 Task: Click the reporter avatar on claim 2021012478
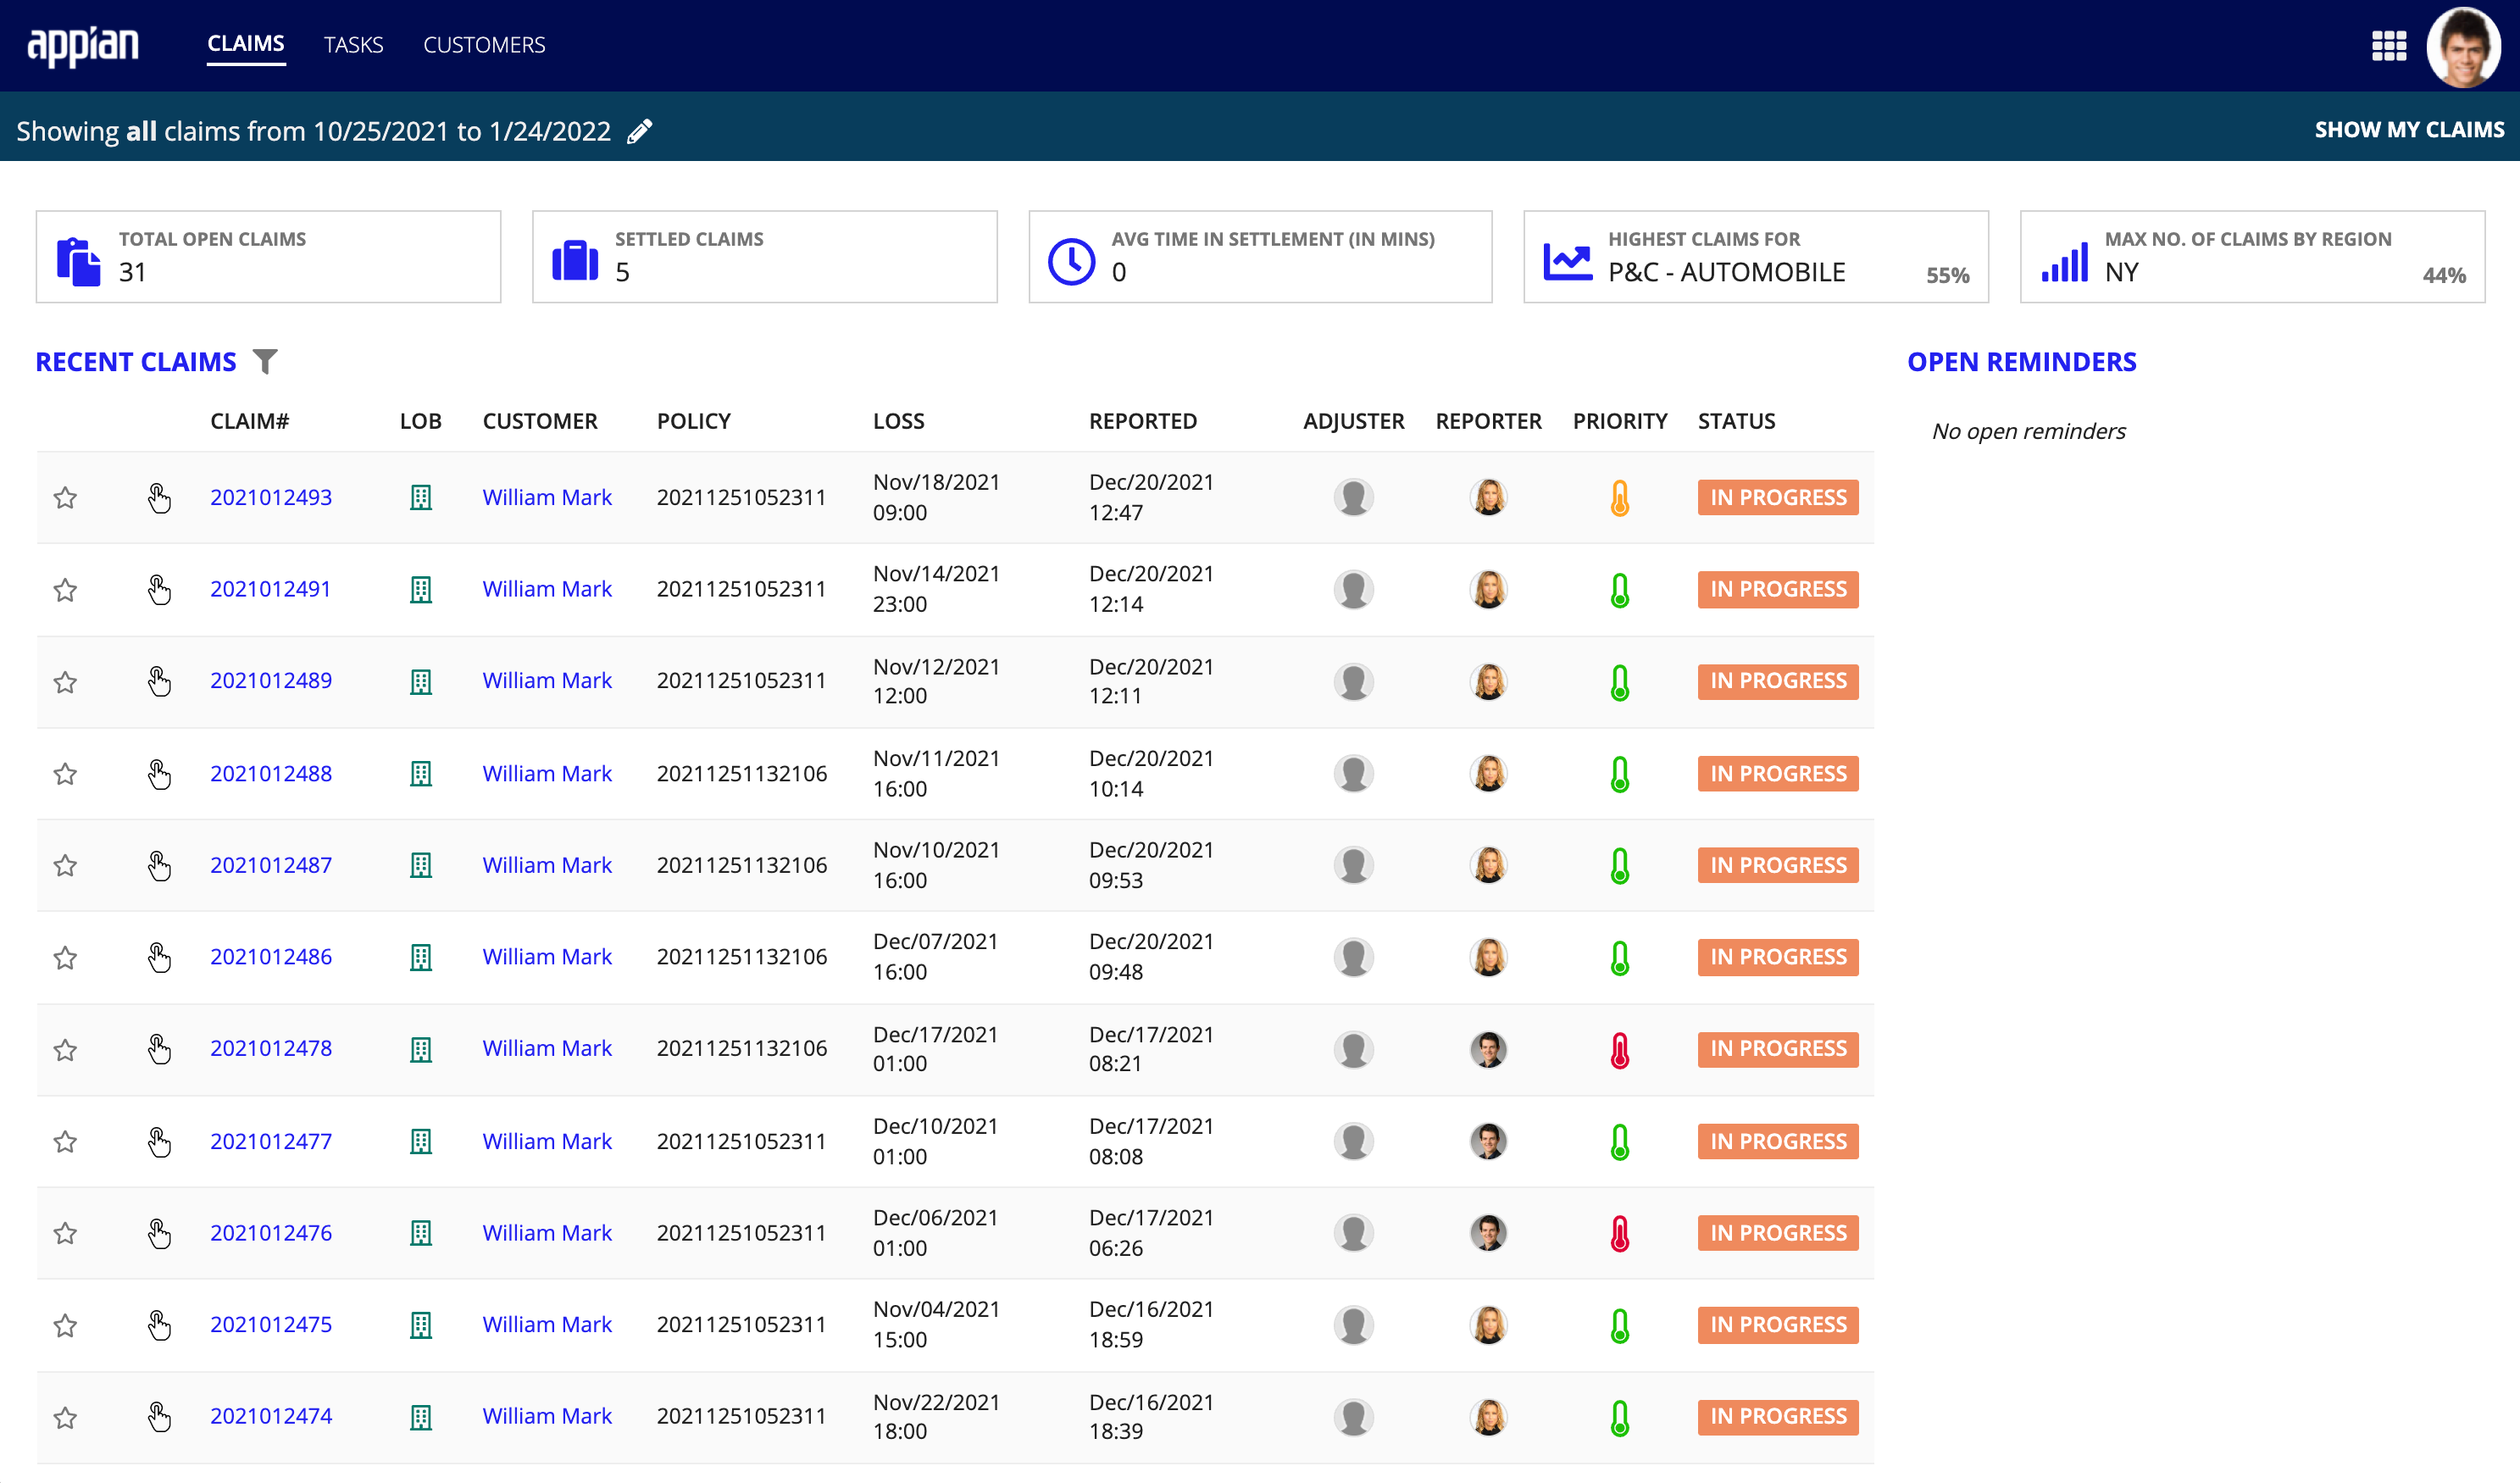click(1490, 1049)
